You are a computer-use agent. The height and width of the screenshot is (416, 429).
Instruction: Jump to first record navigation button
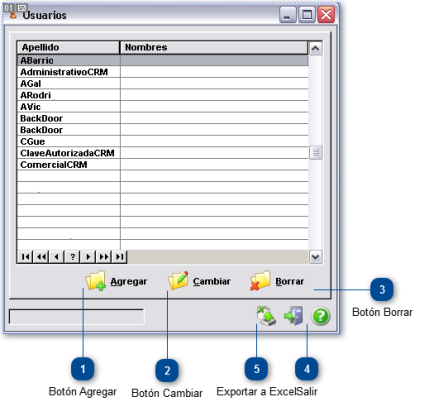tap(25, 257)
